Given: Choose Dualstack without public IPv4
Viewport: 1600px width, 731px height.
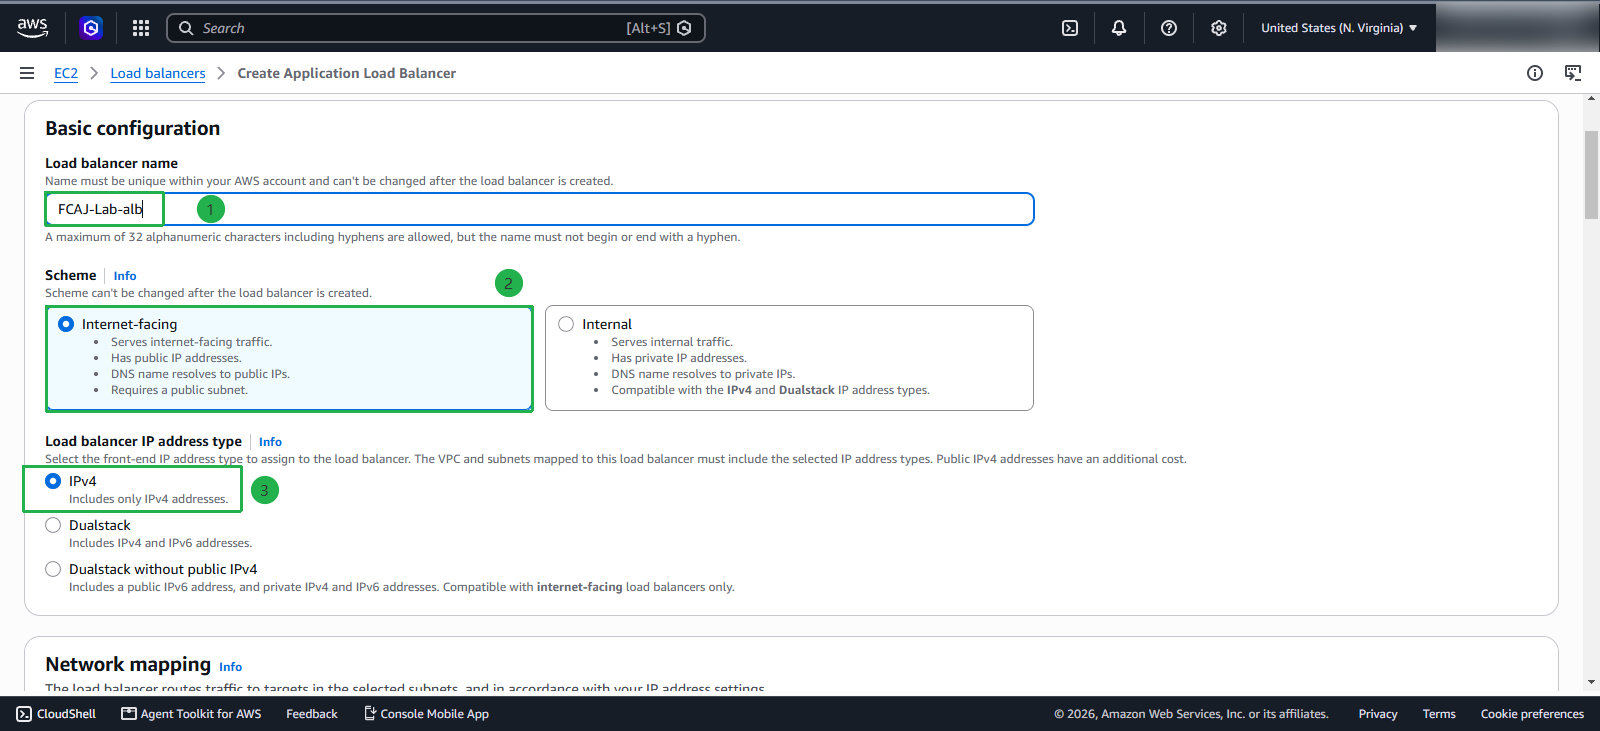Looking at the screenshot, I should pyautogui.click(x=53, y=569).
